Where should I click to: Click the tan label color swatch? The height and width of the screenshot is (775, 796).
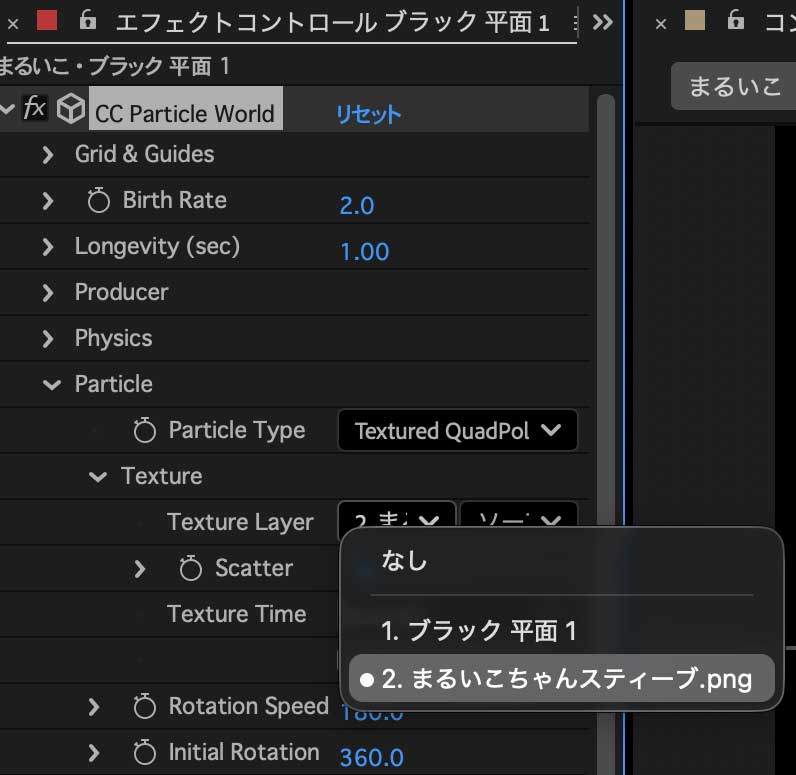(x=695, y=20)
